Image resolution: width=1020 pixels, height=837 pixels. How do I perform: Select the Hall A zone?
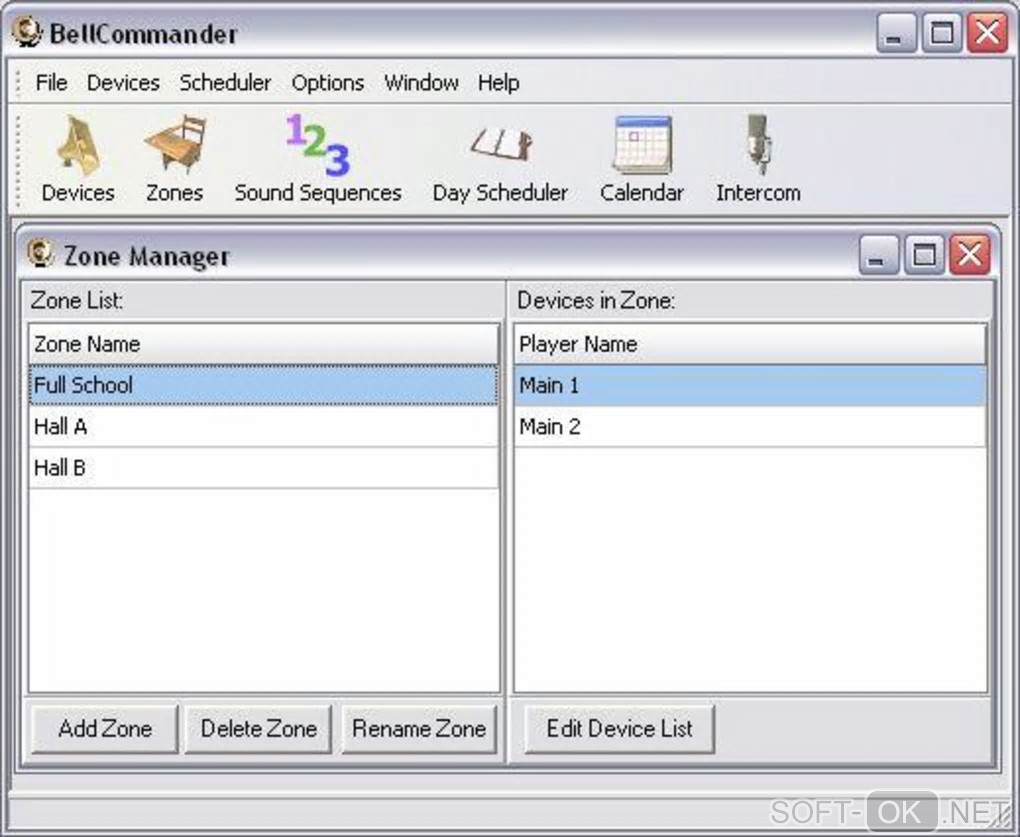[263, 427]
